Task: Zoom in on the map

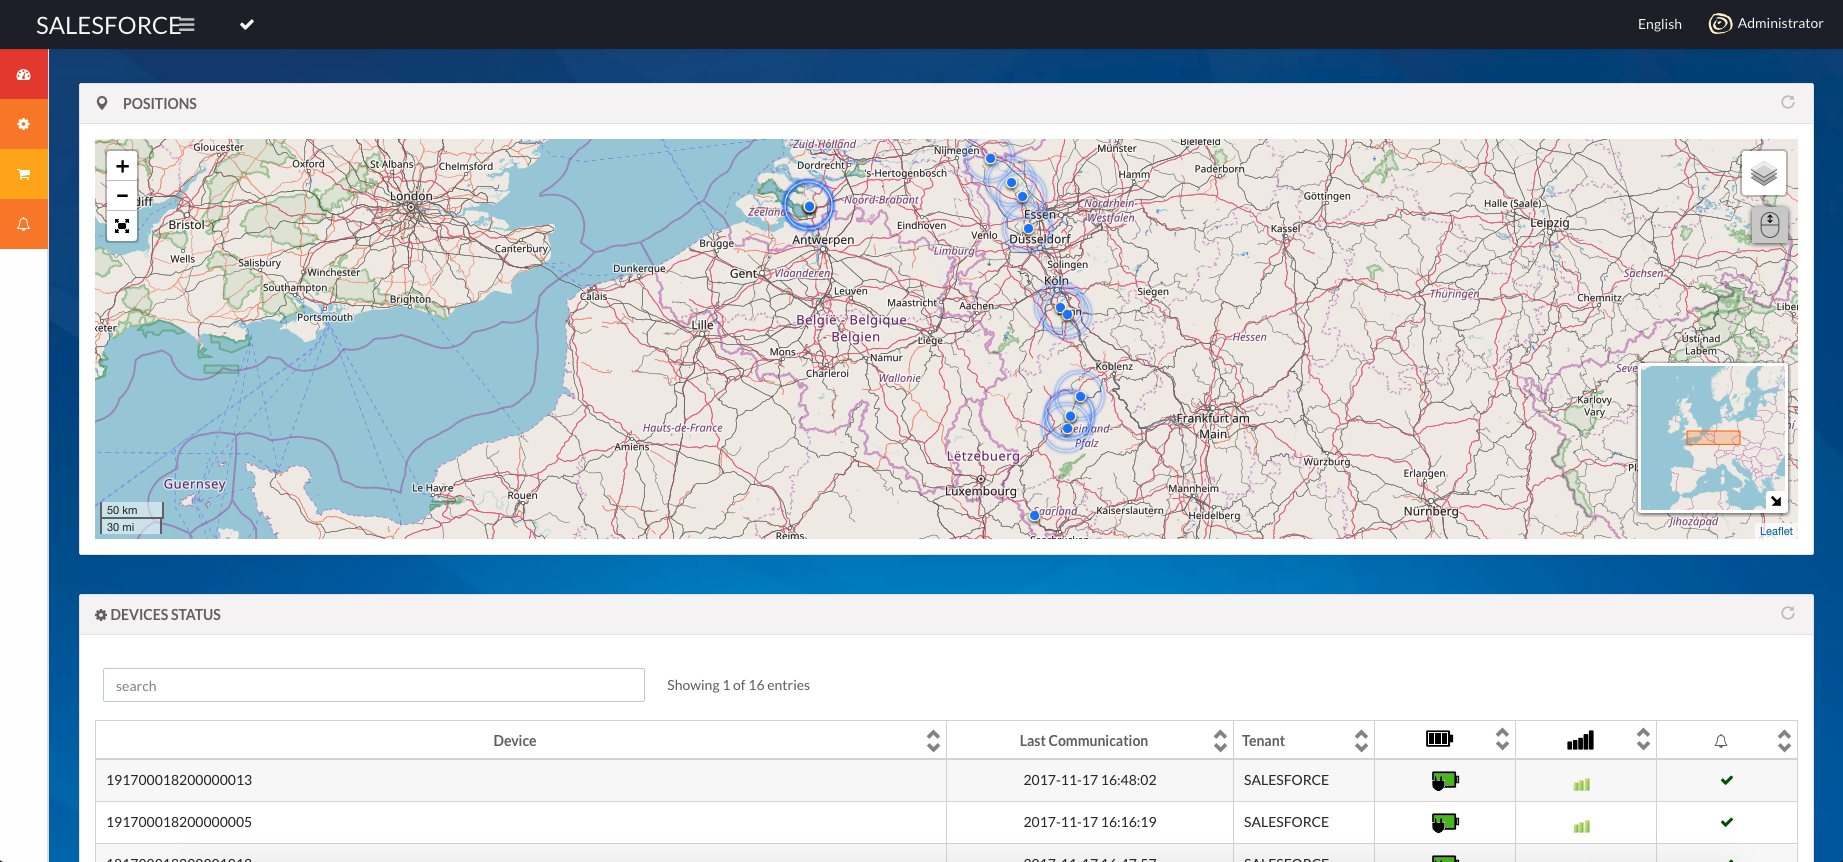Action: tap(122, 166)
